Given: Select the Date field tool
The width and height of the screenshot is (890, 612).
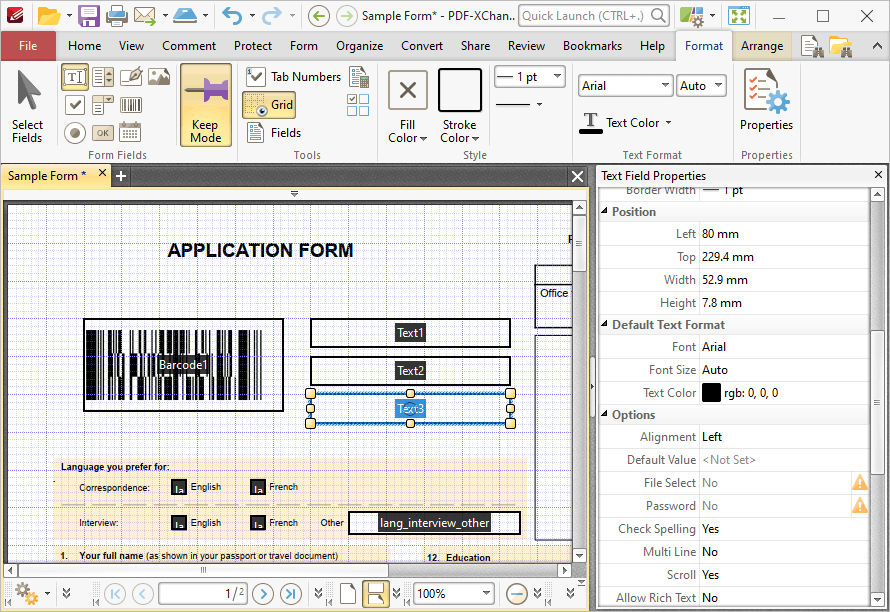Looking at the screenshot, I should click(x=131, y=133).
